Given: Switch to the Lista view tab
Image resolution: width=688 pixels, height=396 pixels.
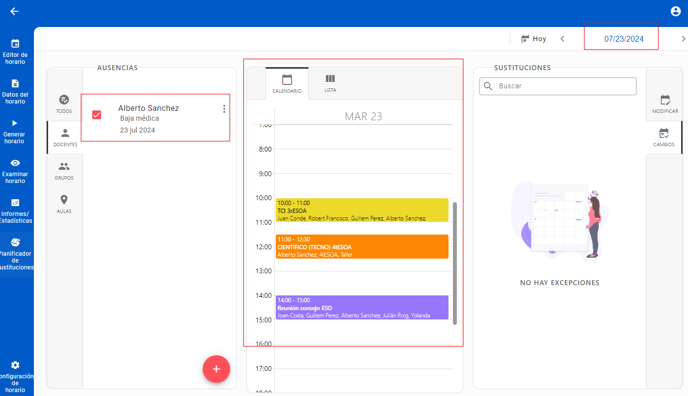Looking at the screenshot, I should click(x=330, y=83).
